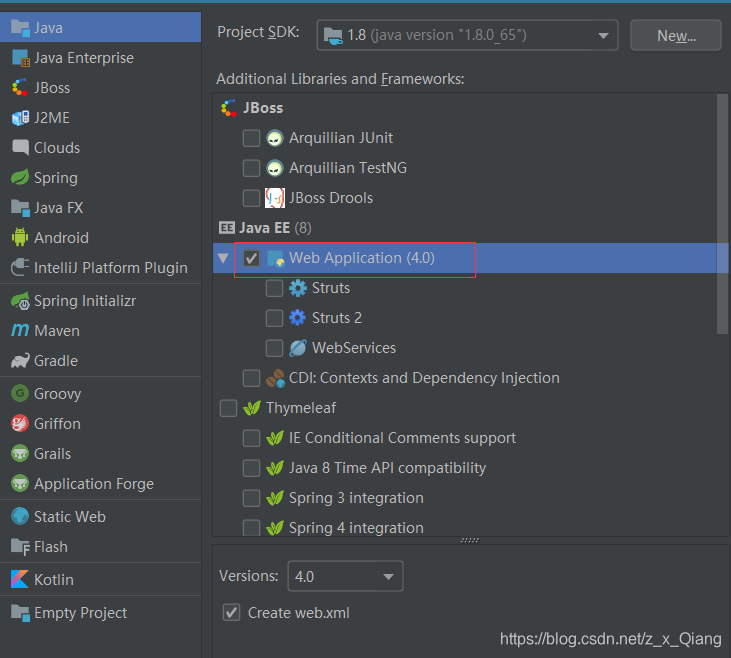Check the CDI Contexts and Dependency Injection checkbox

click(251, 378)
